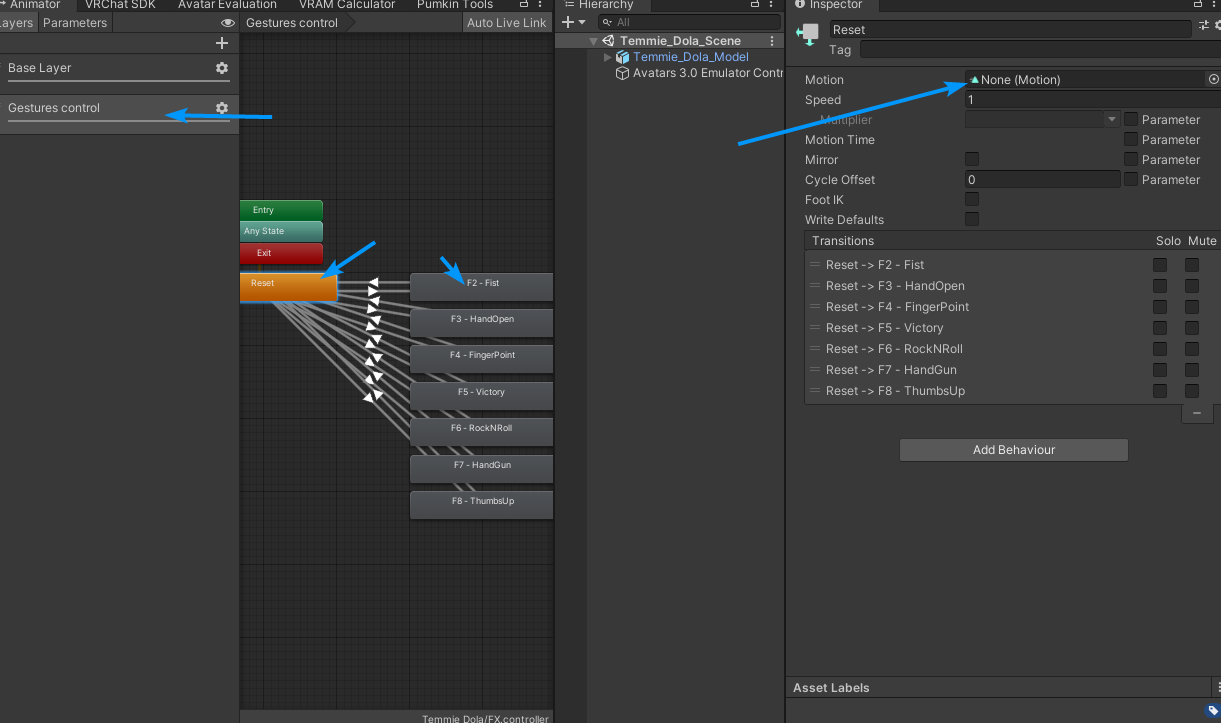Enable the Mirror checkbox

972,160
